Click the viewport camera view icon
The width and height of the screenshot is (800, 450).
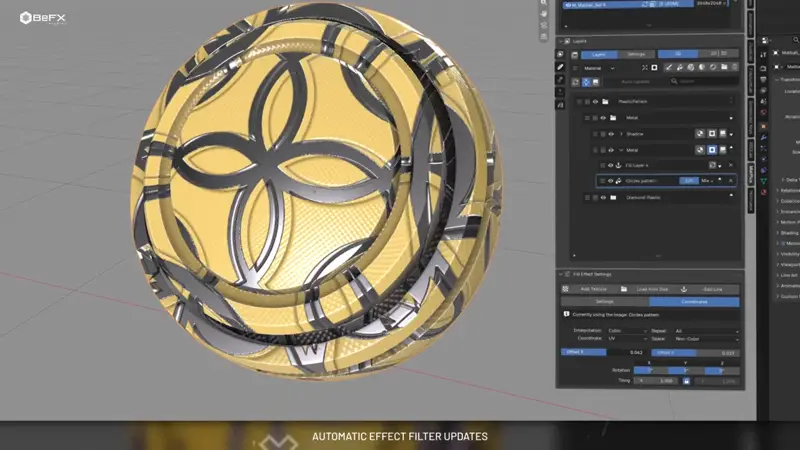point(544,25)
